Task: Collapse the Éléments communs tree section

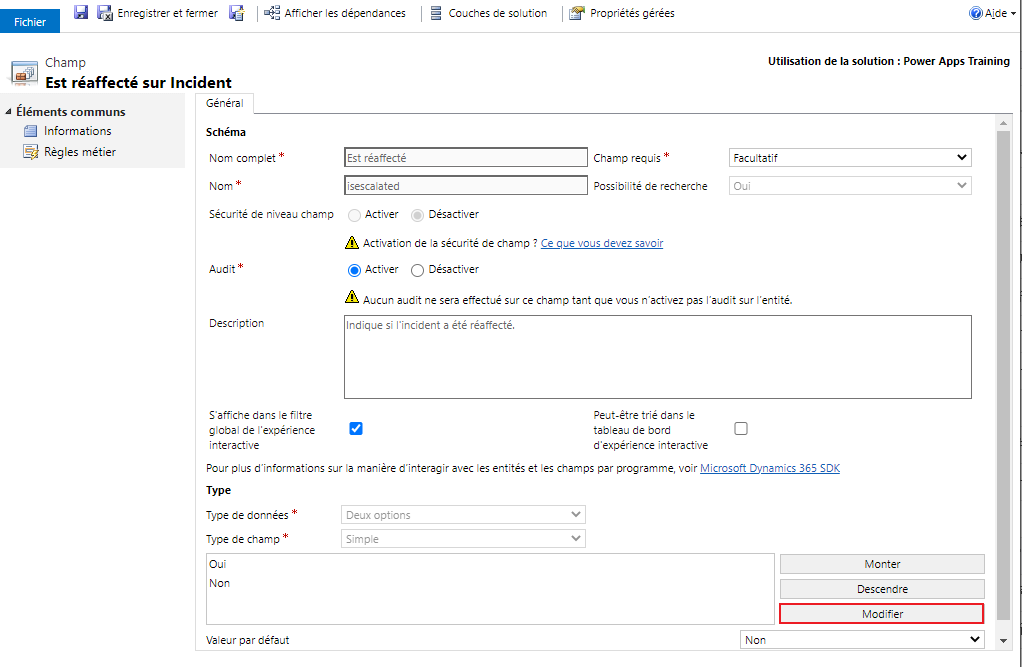Action: point(8,111)
